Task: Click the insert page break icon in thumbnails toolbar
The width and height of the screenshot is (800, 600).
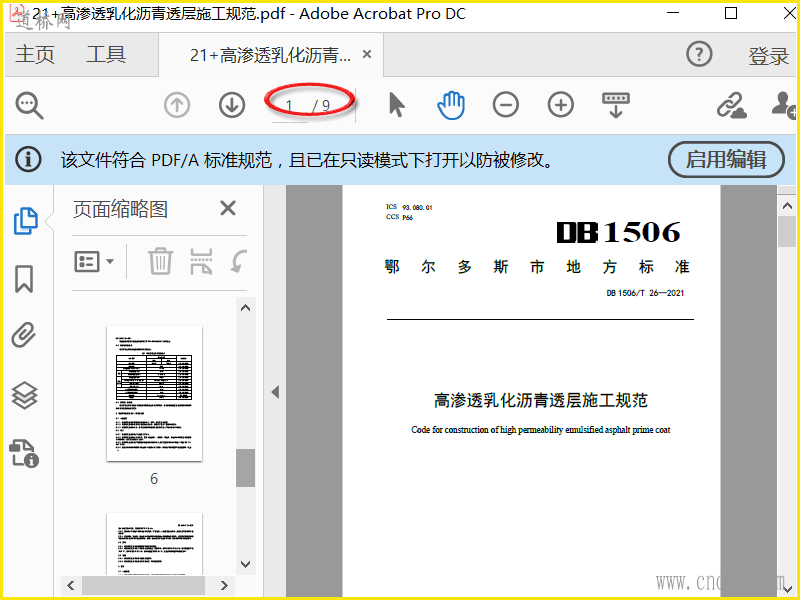Action: click(x=201, y=261)
